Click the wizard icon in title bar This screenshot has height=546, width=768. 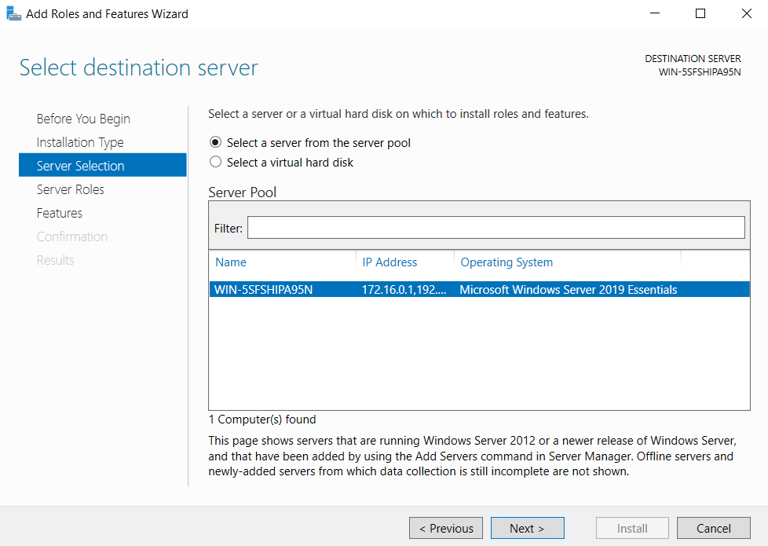[x=12, y=14]
